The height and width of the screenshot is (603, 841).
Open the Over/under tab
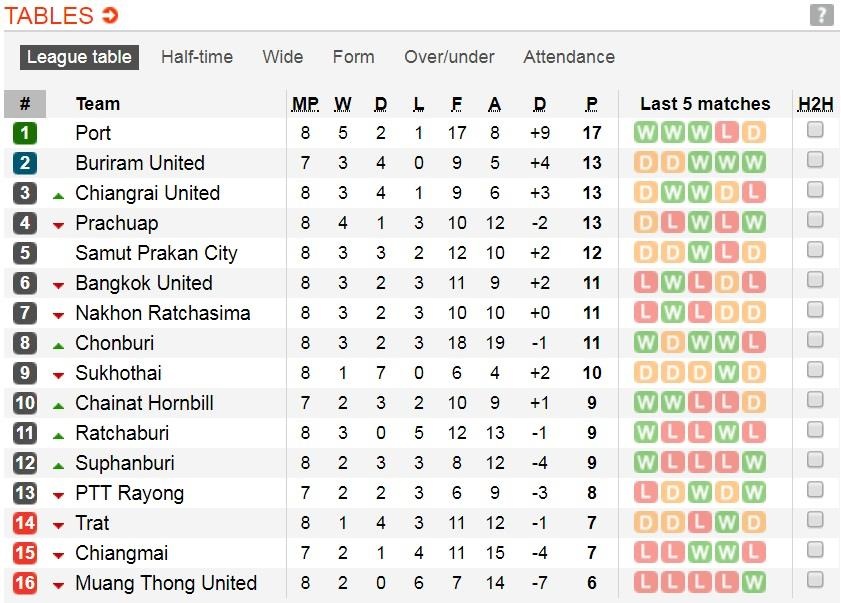click(449, 57)
